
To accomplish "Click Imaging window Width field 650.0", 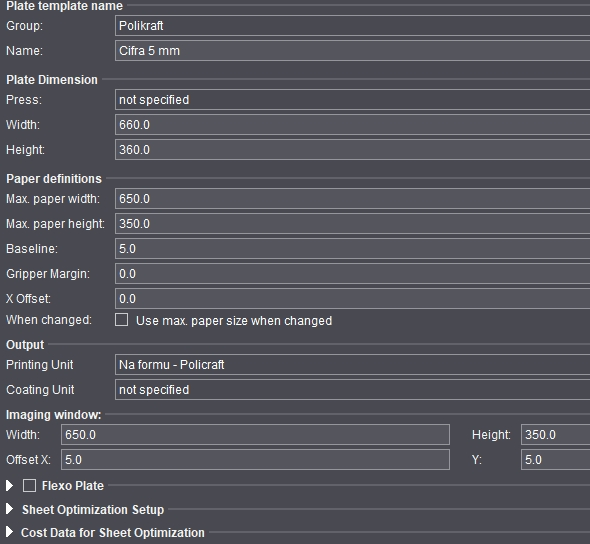I will coord(255,435).
